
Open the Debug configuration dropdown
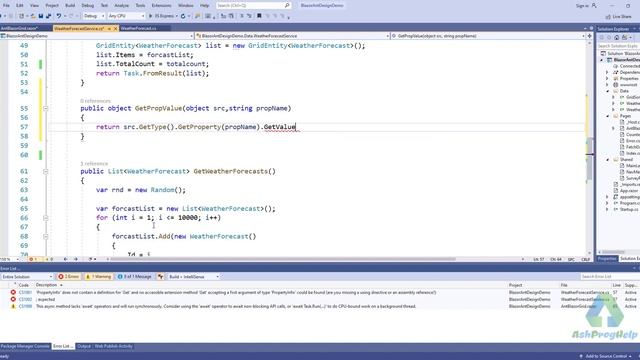[x=94, y=16]
